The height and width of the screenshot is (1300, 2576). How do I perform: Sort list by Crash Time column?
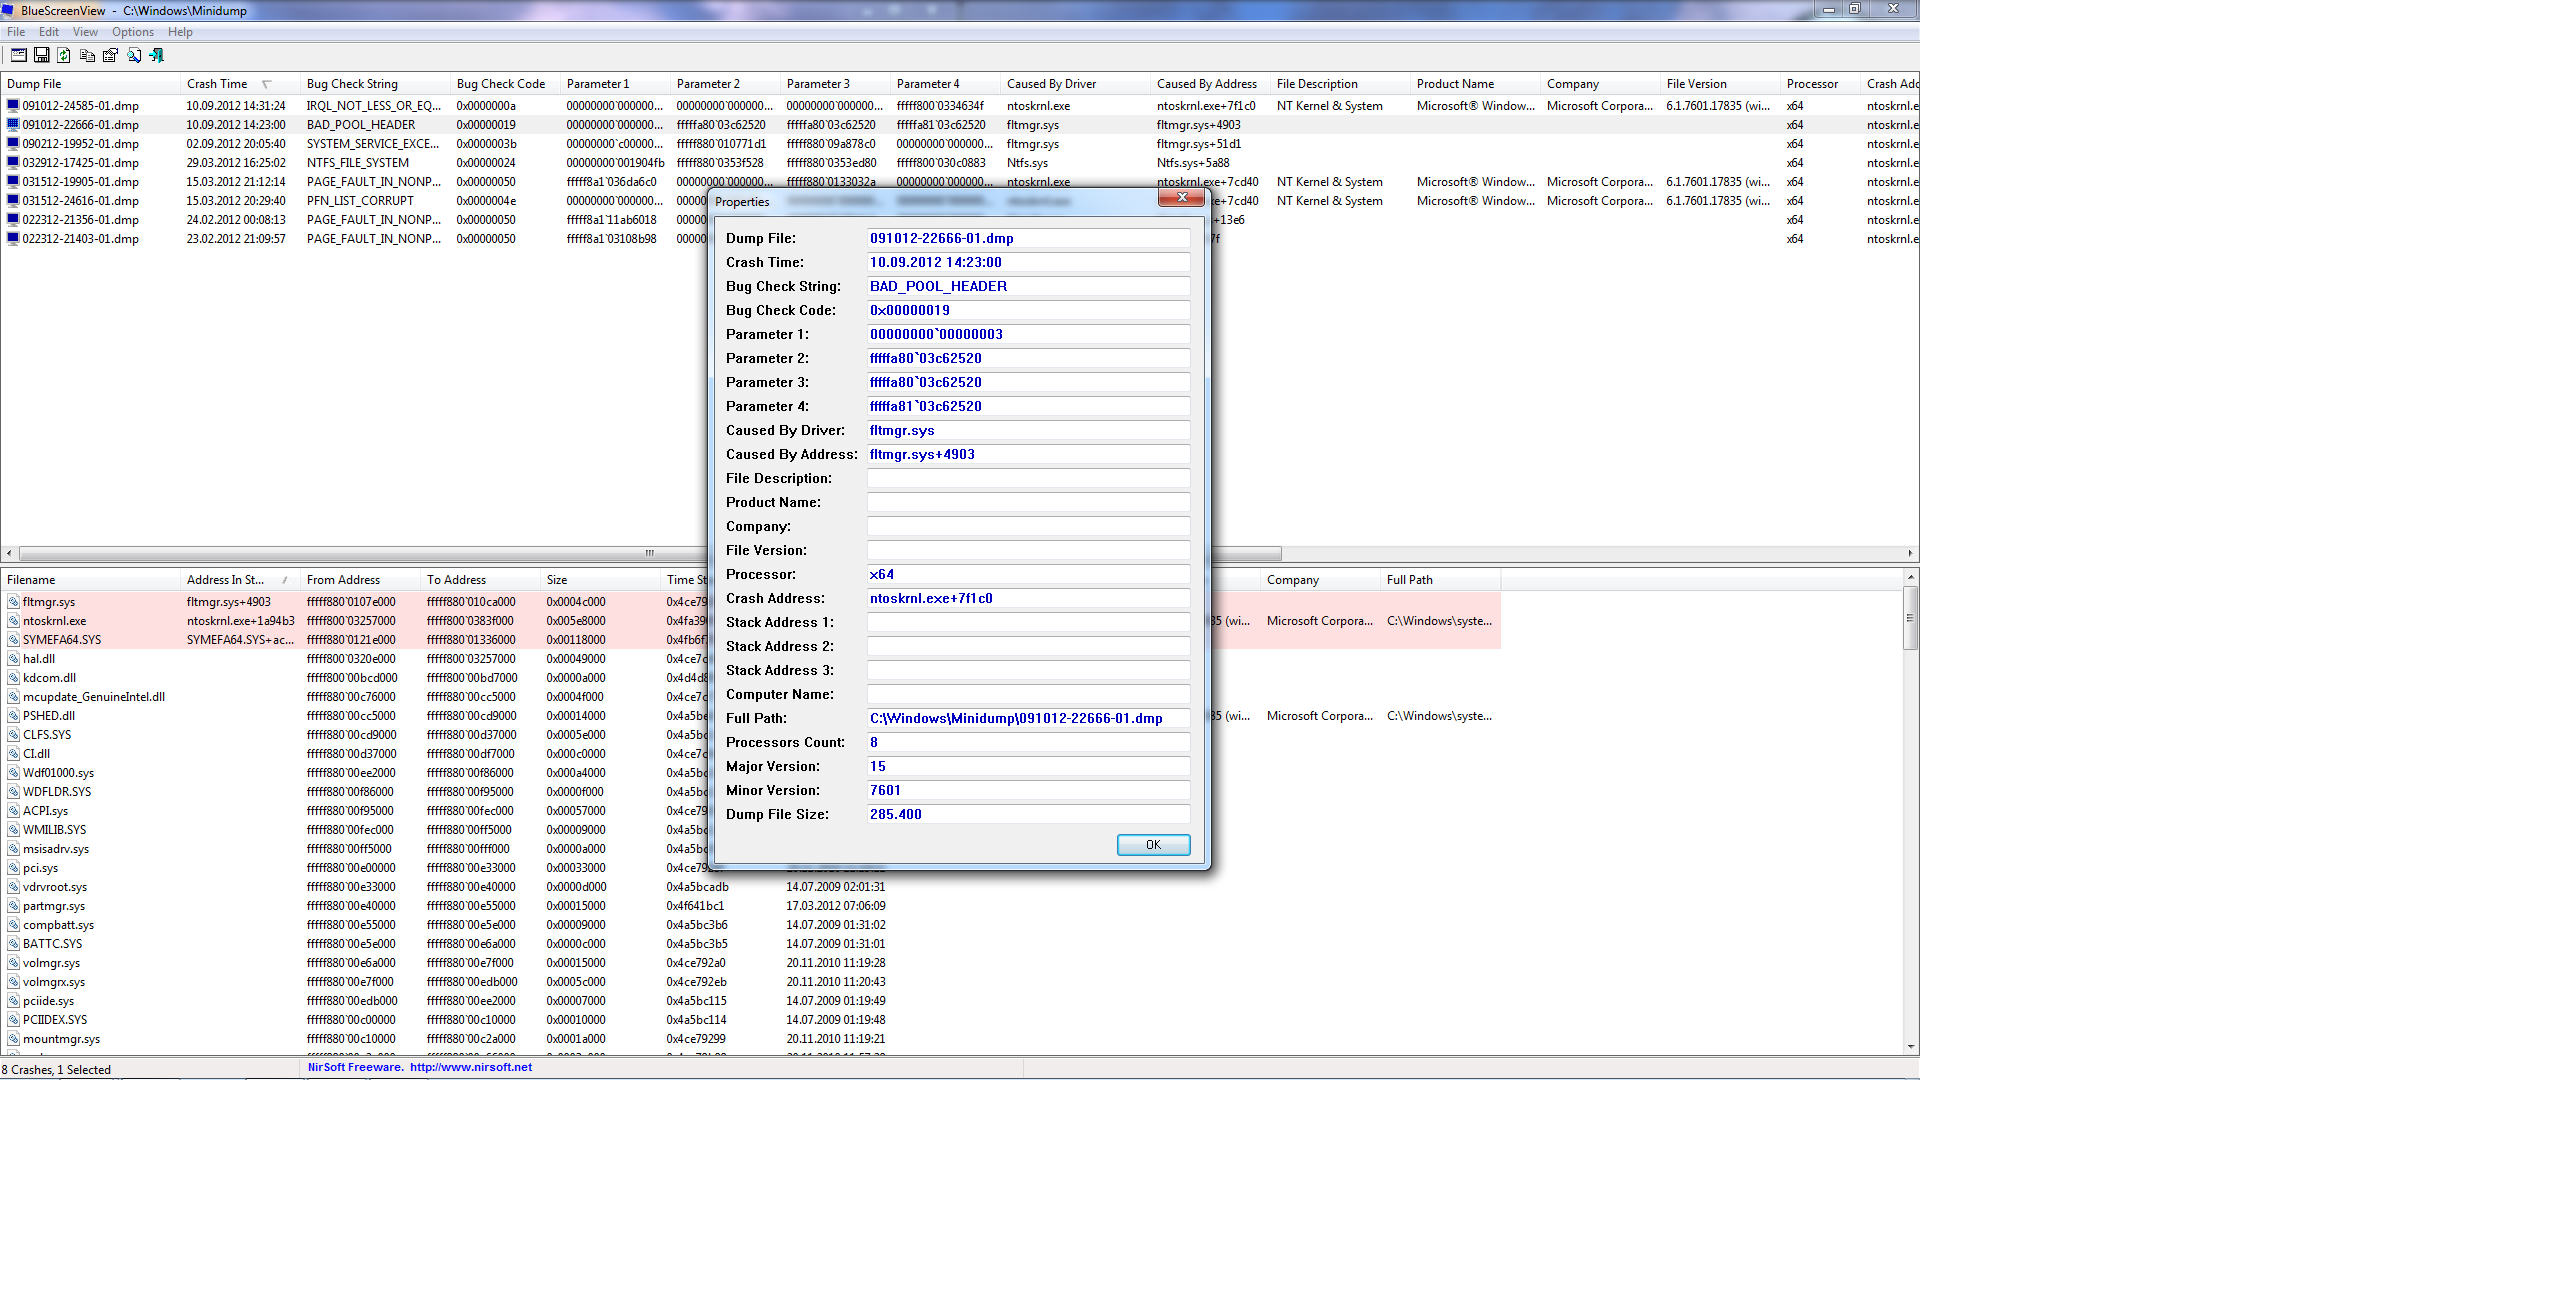(x=218, y=84)
